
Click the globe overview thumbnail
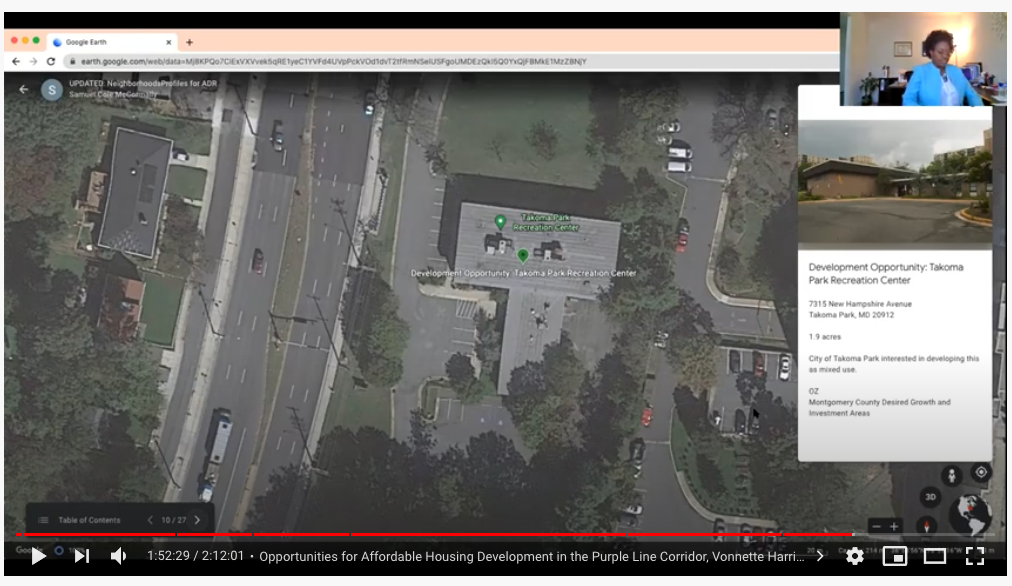coord(970,514)
